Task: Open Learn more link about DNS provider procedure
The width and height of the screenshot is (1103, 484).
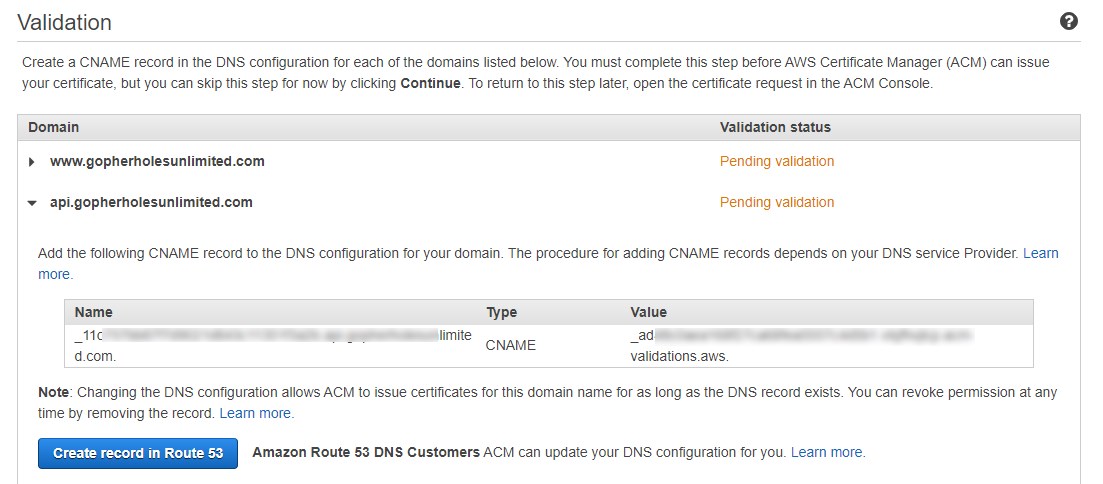Action: click(x=1040, y=253)
